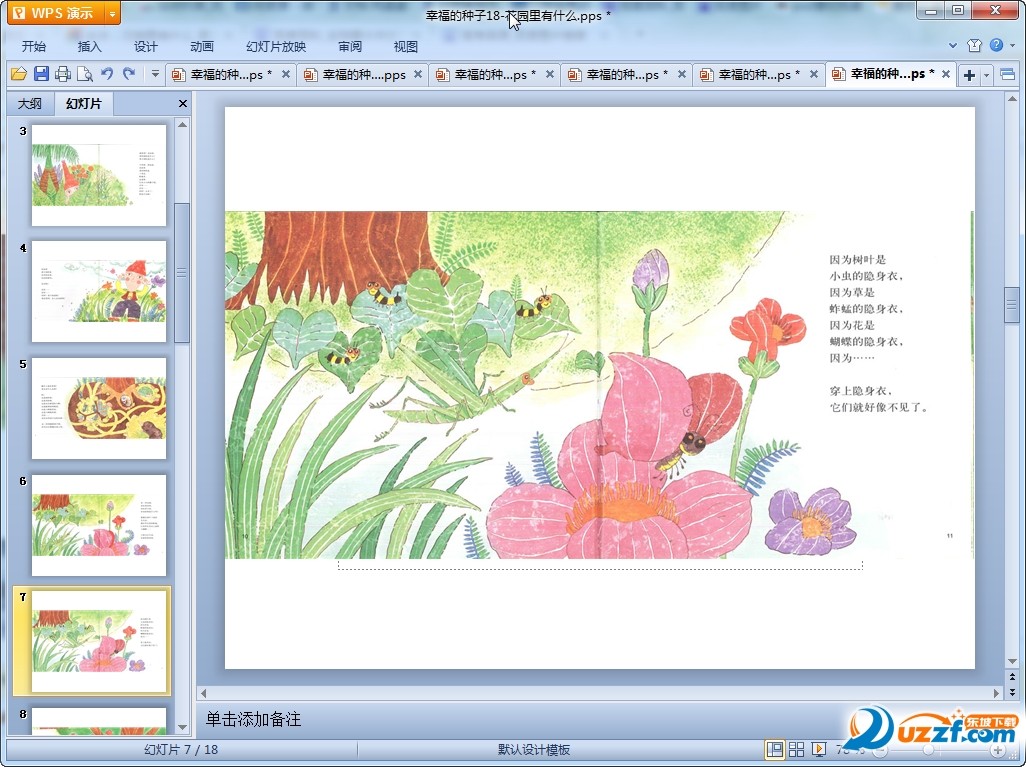Image resolution: width=1026 pixels, height=767 pixels.
Task: Close the slide thumbnail panel
Action: [183, 103]
